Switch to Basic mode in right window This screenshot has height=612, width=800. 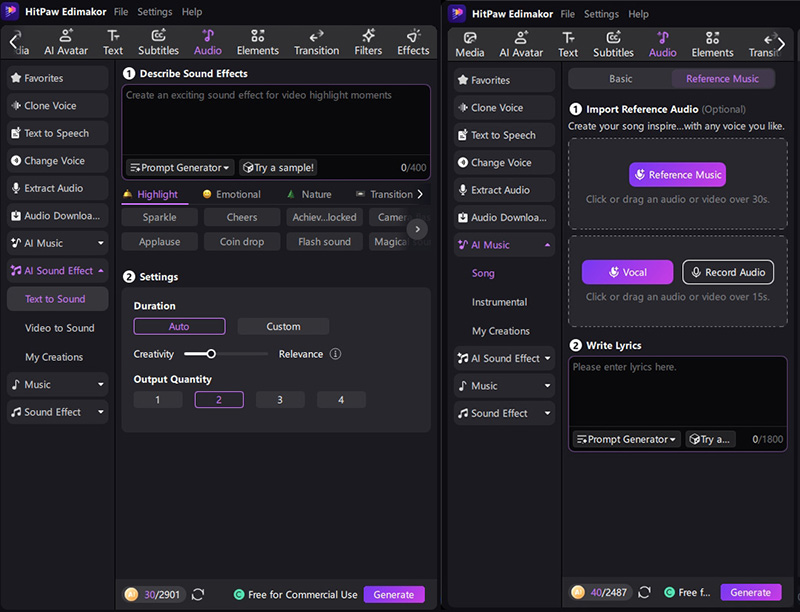(620, 79)
